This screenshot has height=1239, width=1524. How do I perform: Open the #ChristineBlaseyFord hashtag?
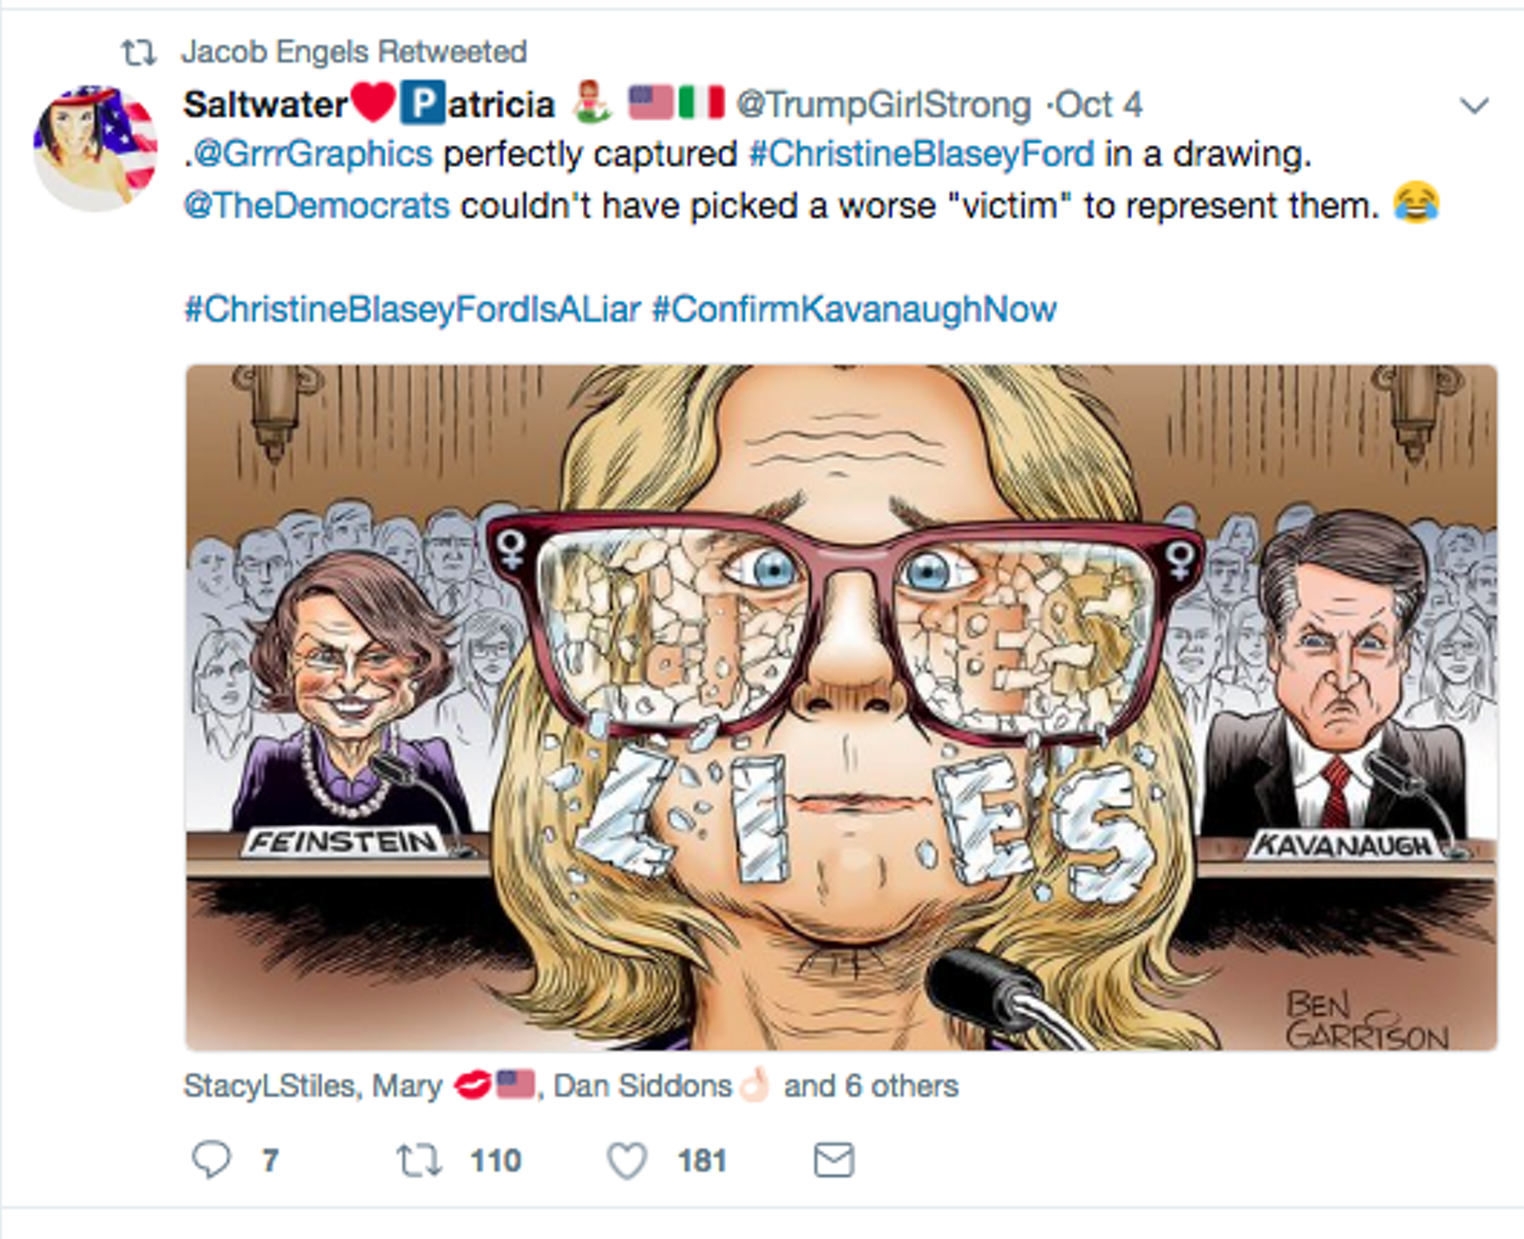(x=921, y=154)
